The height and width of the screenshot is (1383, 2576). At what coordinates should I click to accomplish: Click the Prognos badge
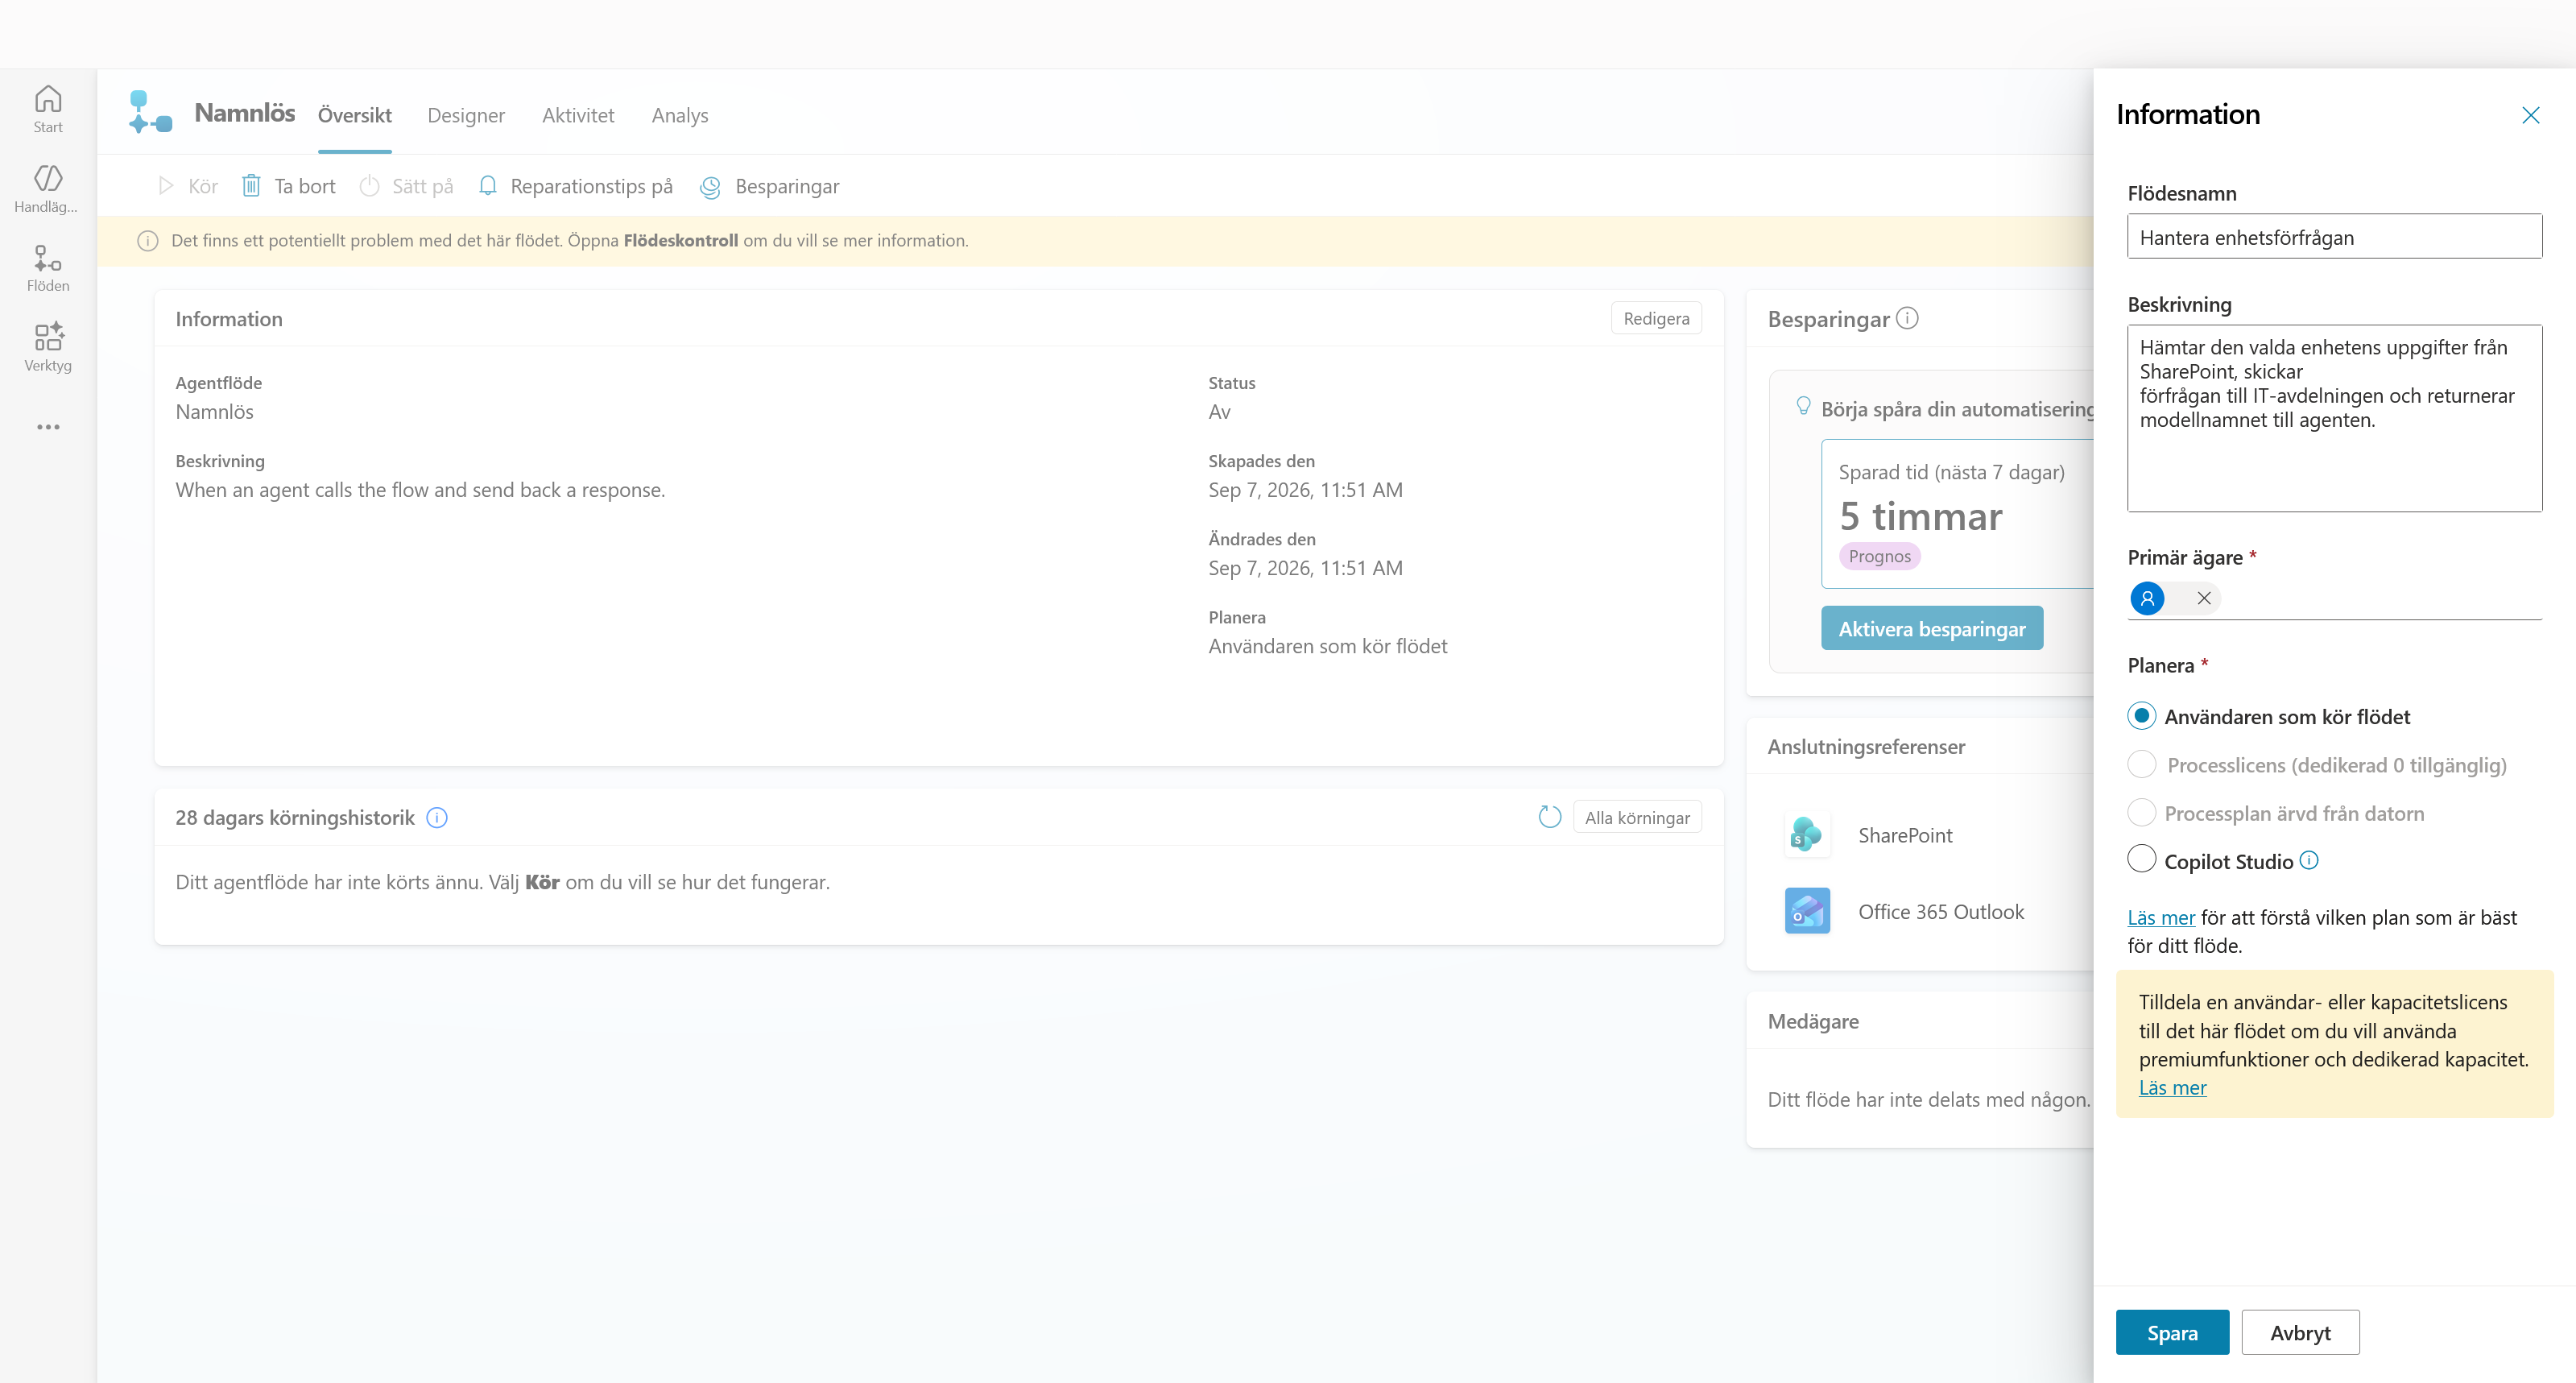coord(1879,556)
